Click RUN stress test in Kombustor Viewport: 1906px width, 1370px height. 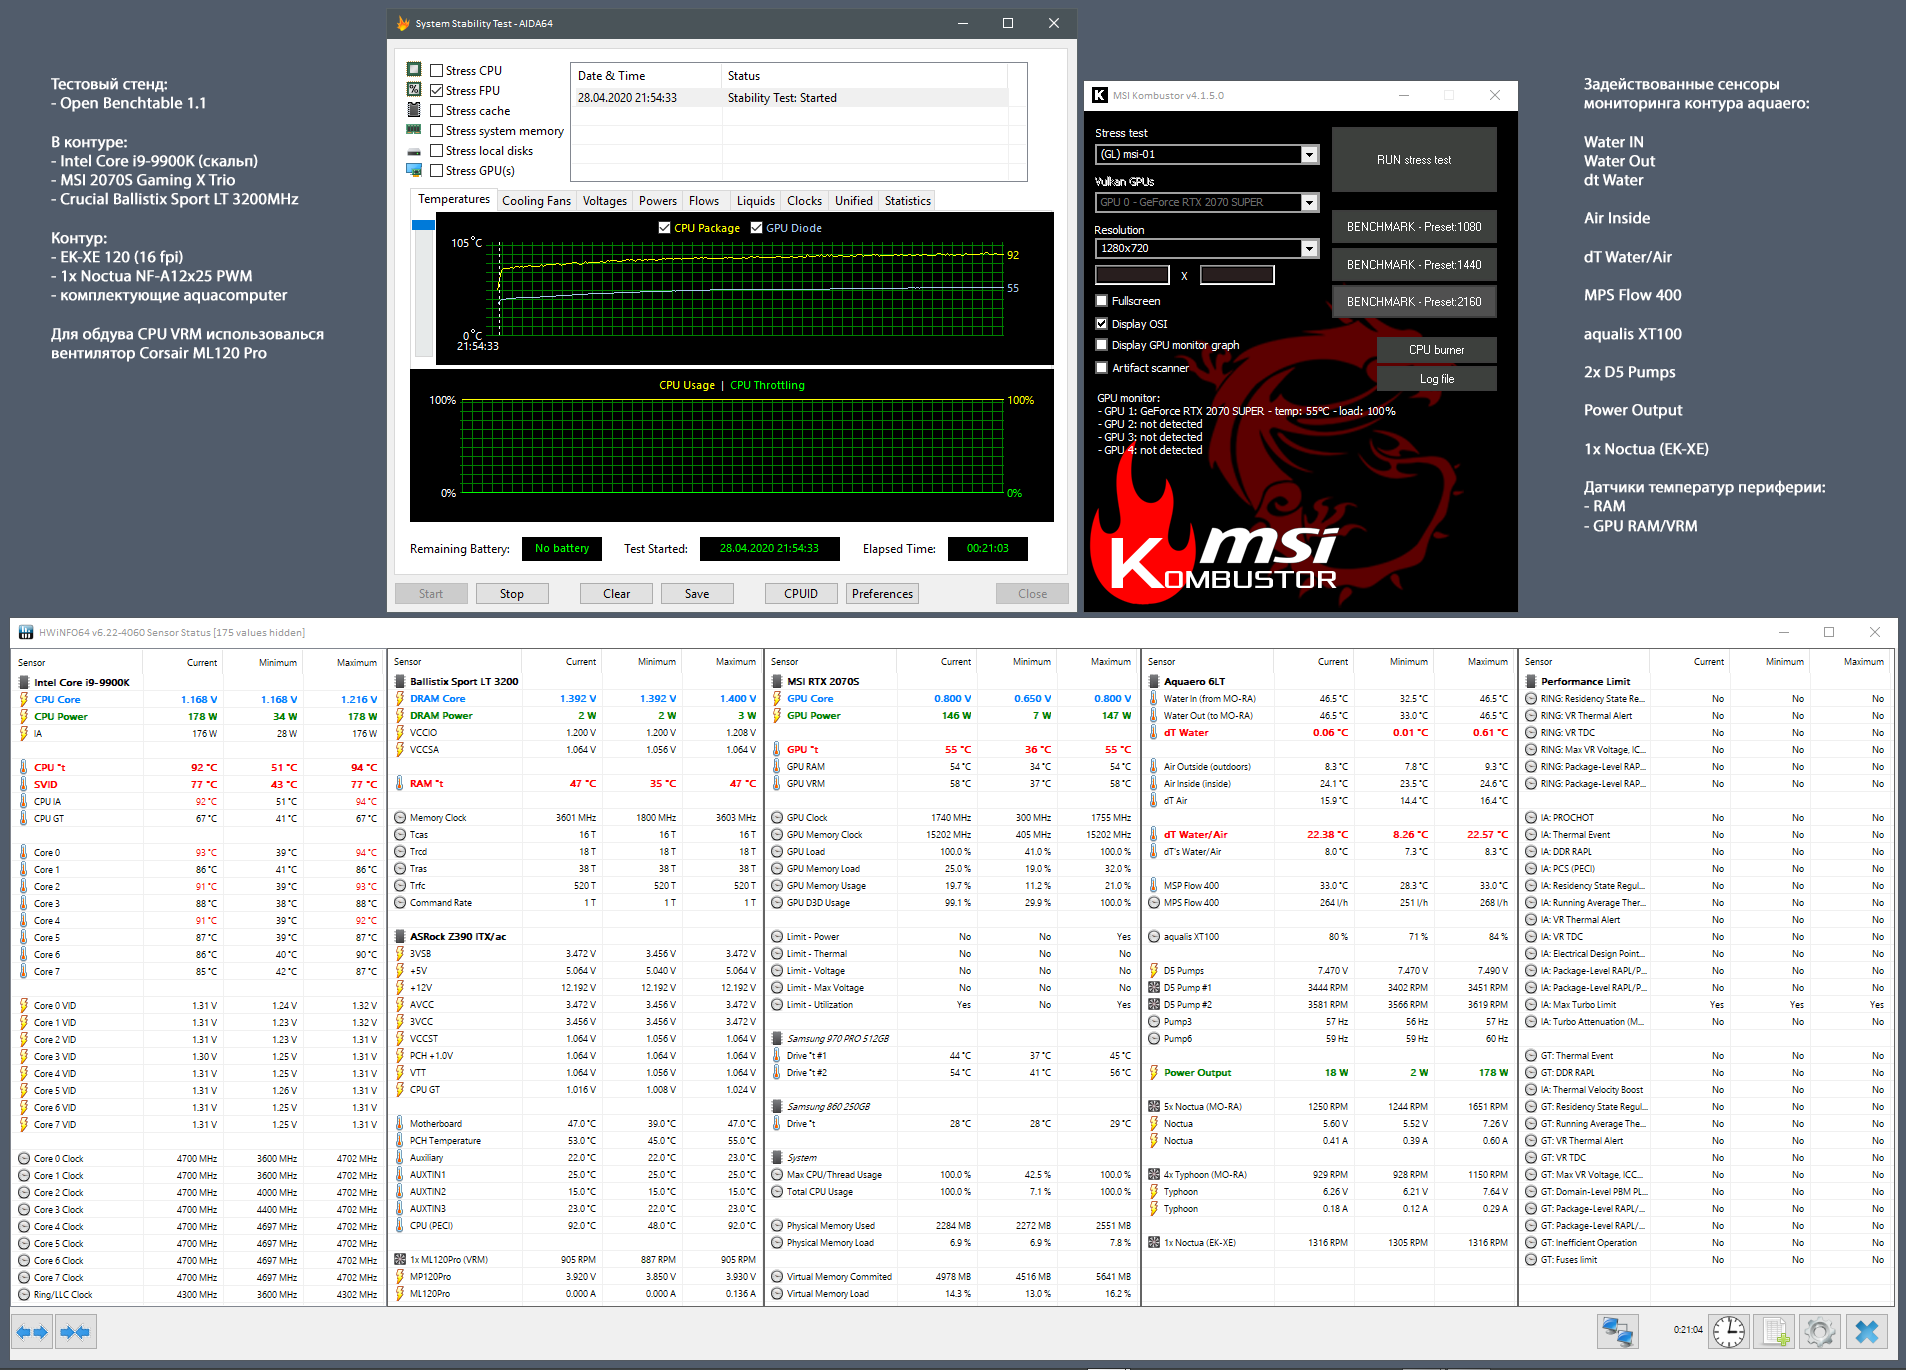1414,160
